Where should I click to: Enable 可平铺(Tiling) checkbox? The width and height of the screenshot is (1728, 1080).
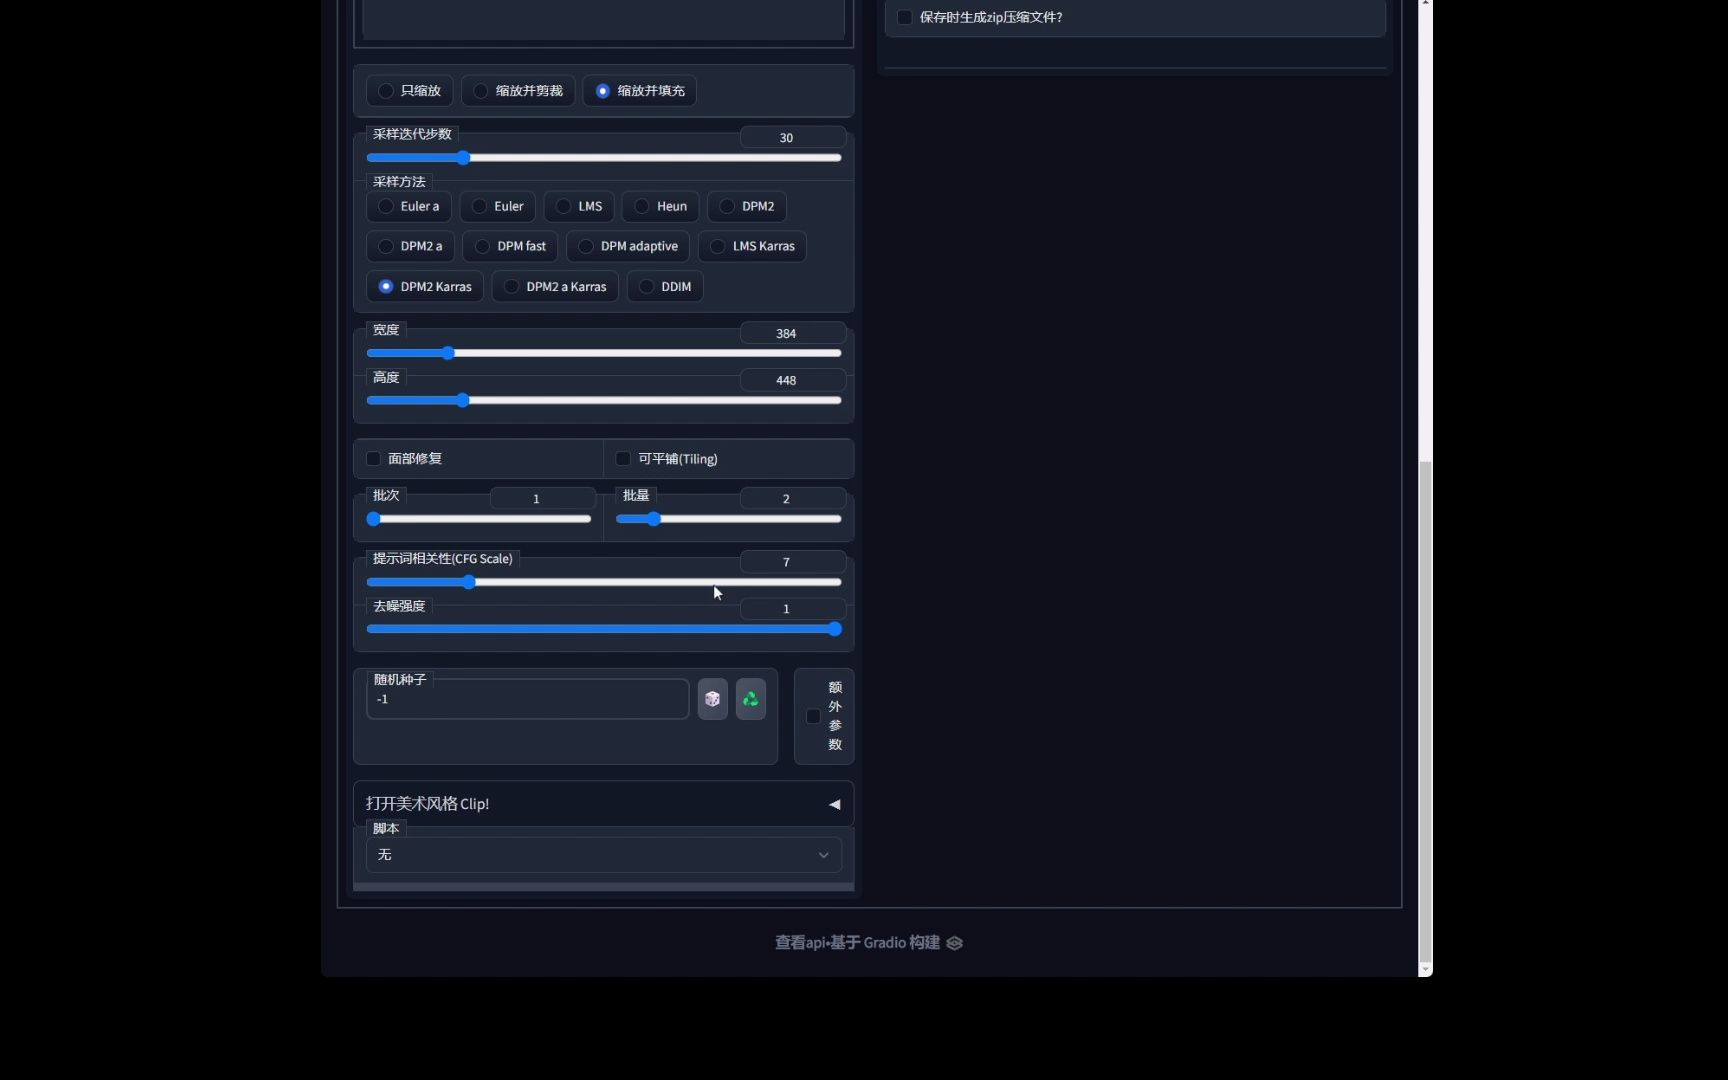(623, 459)
